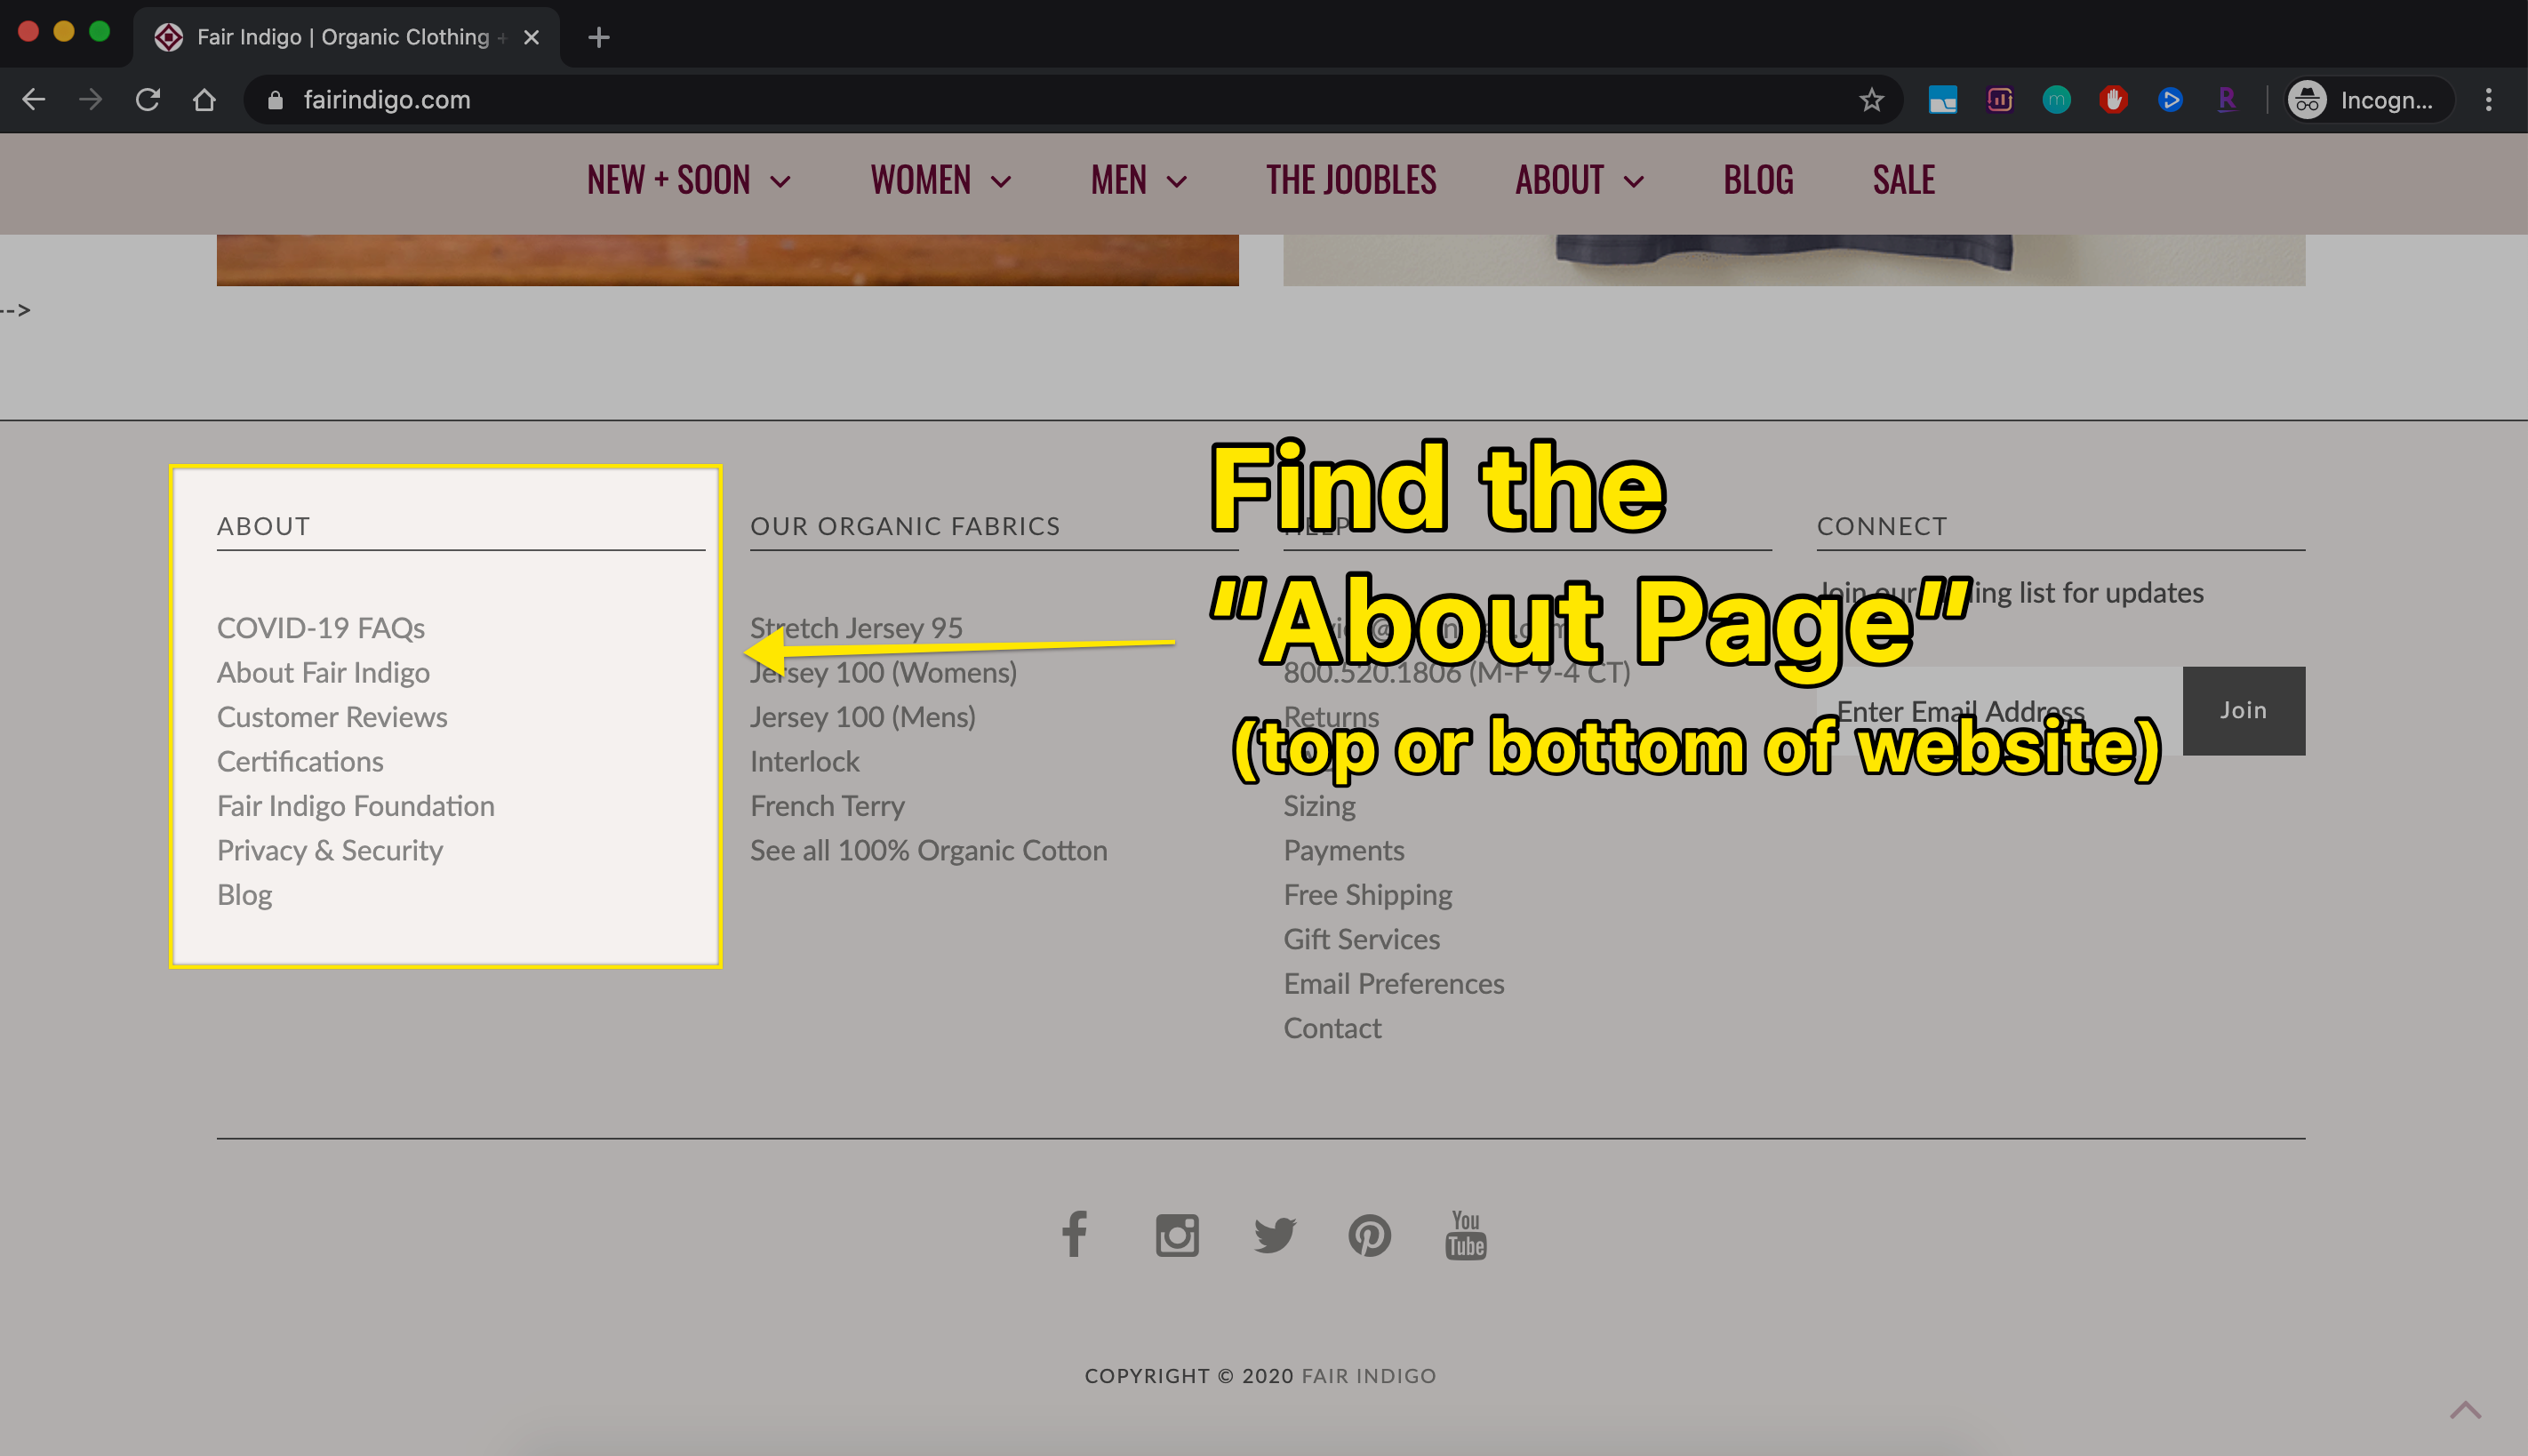
Task: Visit Fair Indigo's Twitter page
Action: [x=1275, y=1235]
